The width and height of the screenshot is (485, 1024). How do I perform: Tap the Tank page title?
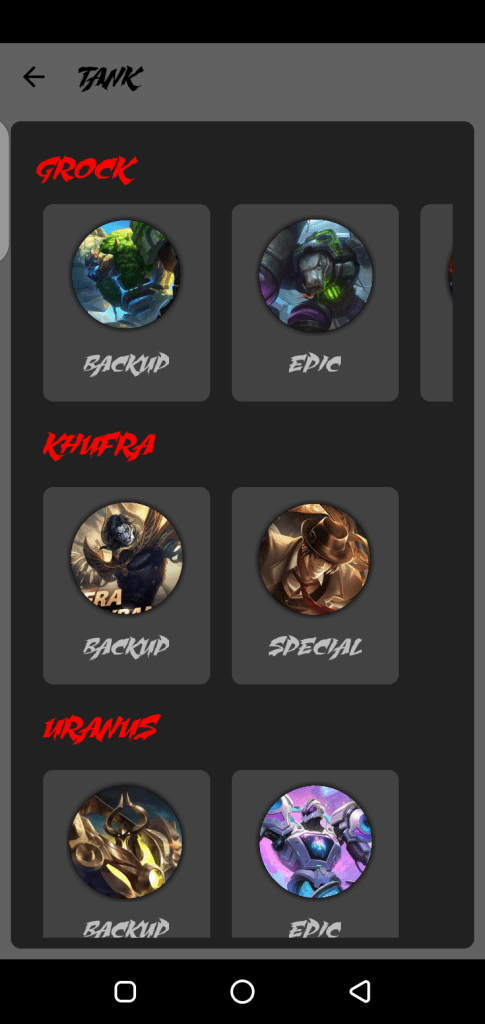110,78
